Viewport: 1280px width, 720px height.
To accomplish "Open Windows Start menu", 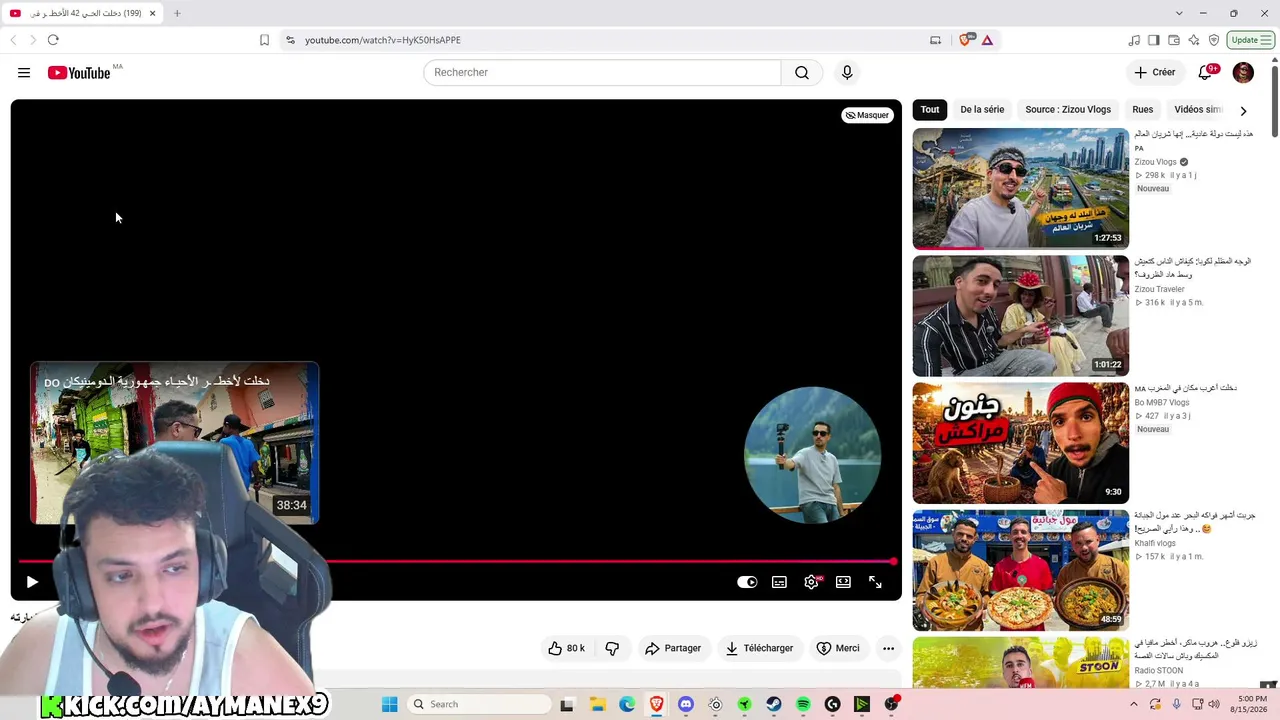I will point(390,704).
